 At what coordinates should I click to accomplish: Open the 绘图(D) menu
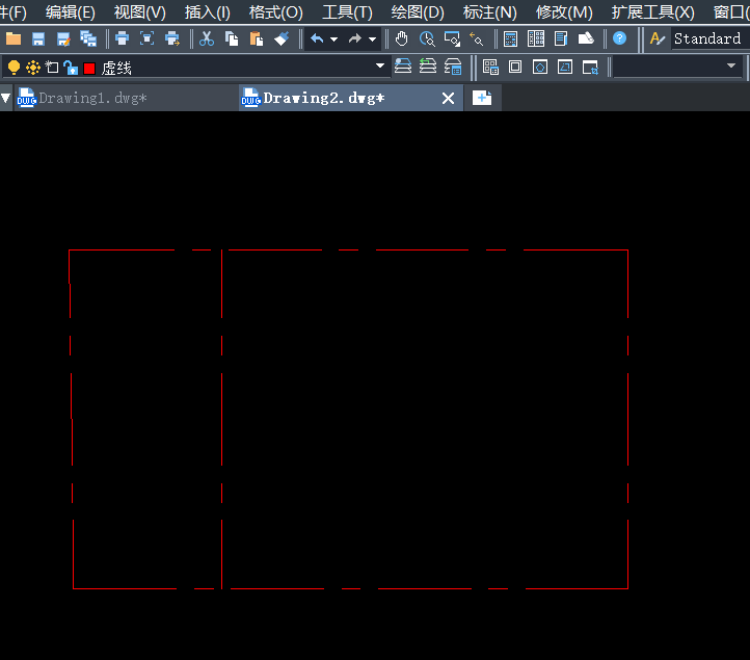click(x=417, y=12)
